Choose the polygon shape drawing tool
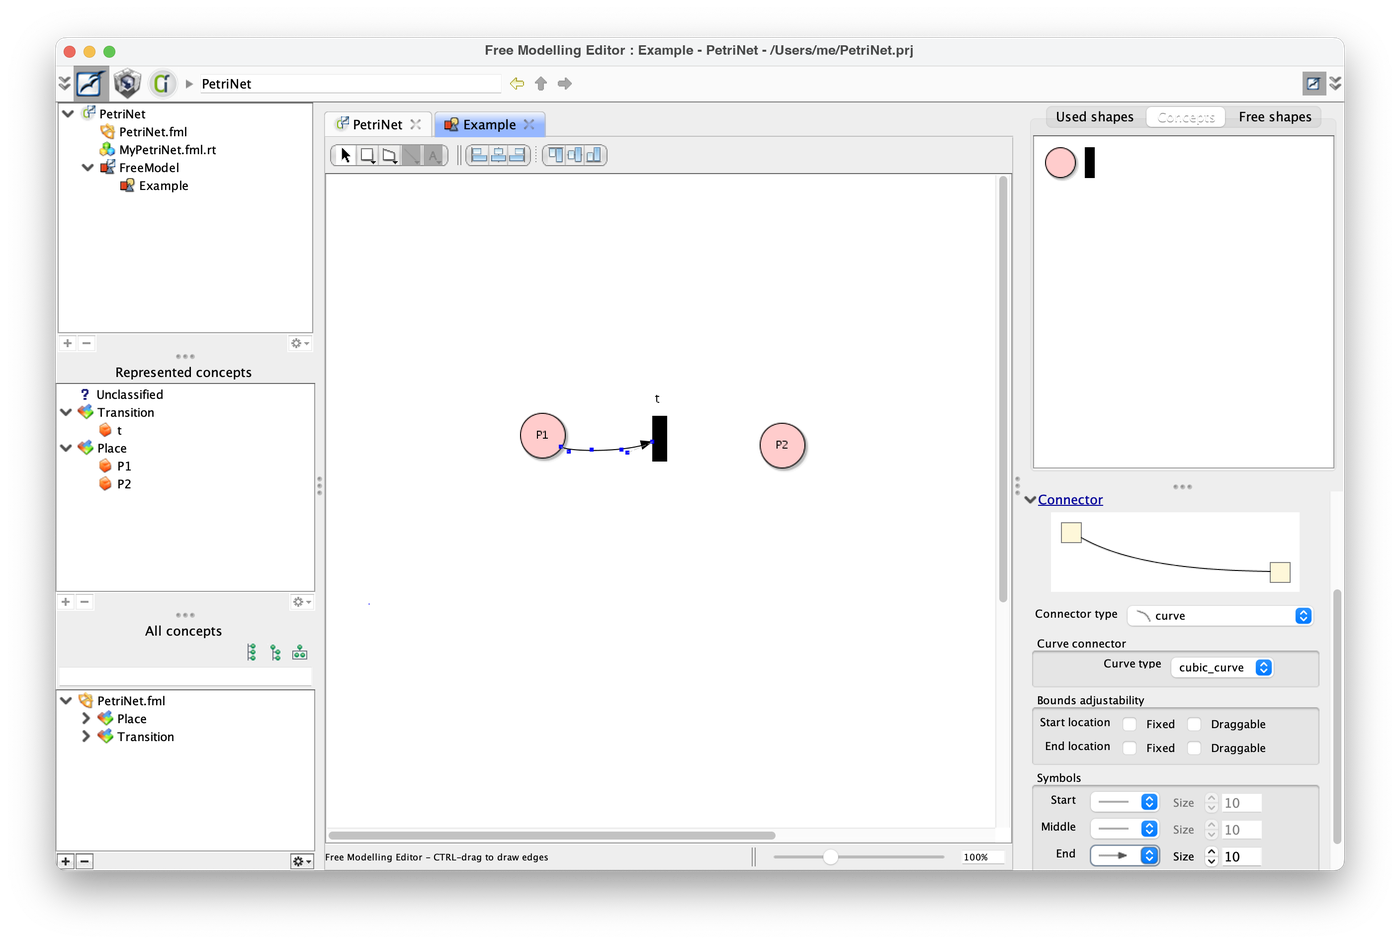This screenshot has width=1400, height=944. (390, 155)
